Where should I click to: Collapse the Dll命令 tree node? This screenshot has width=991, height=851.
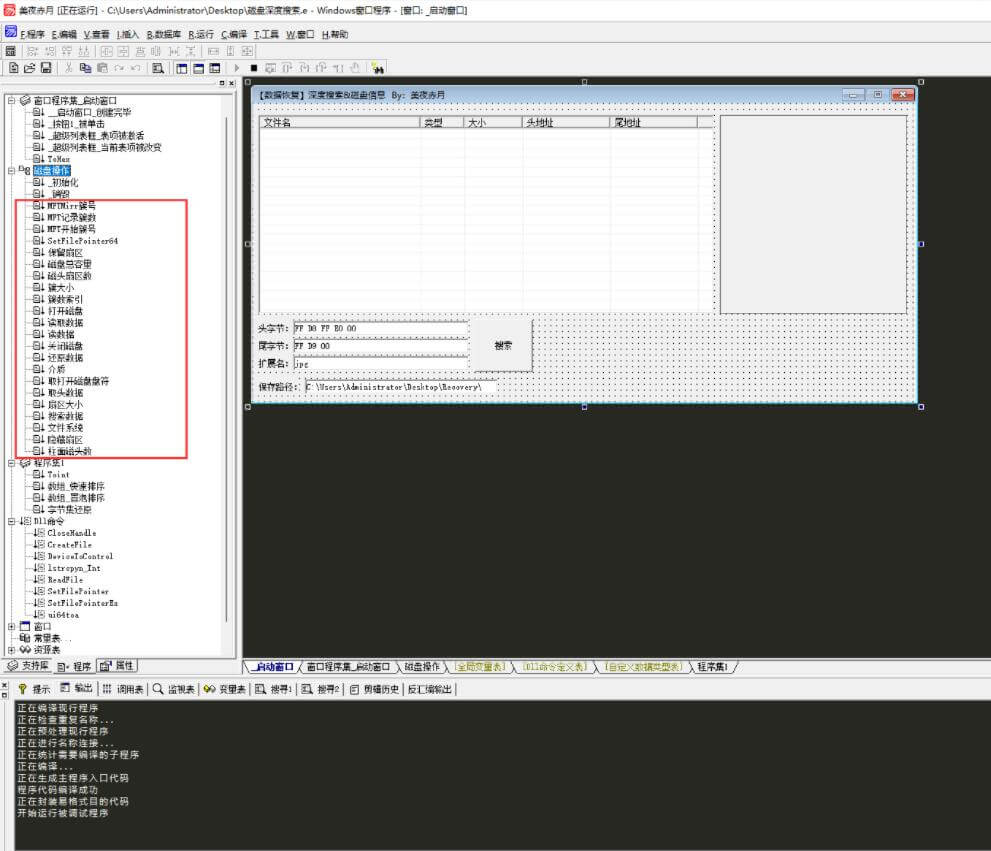tap(11, 521)
